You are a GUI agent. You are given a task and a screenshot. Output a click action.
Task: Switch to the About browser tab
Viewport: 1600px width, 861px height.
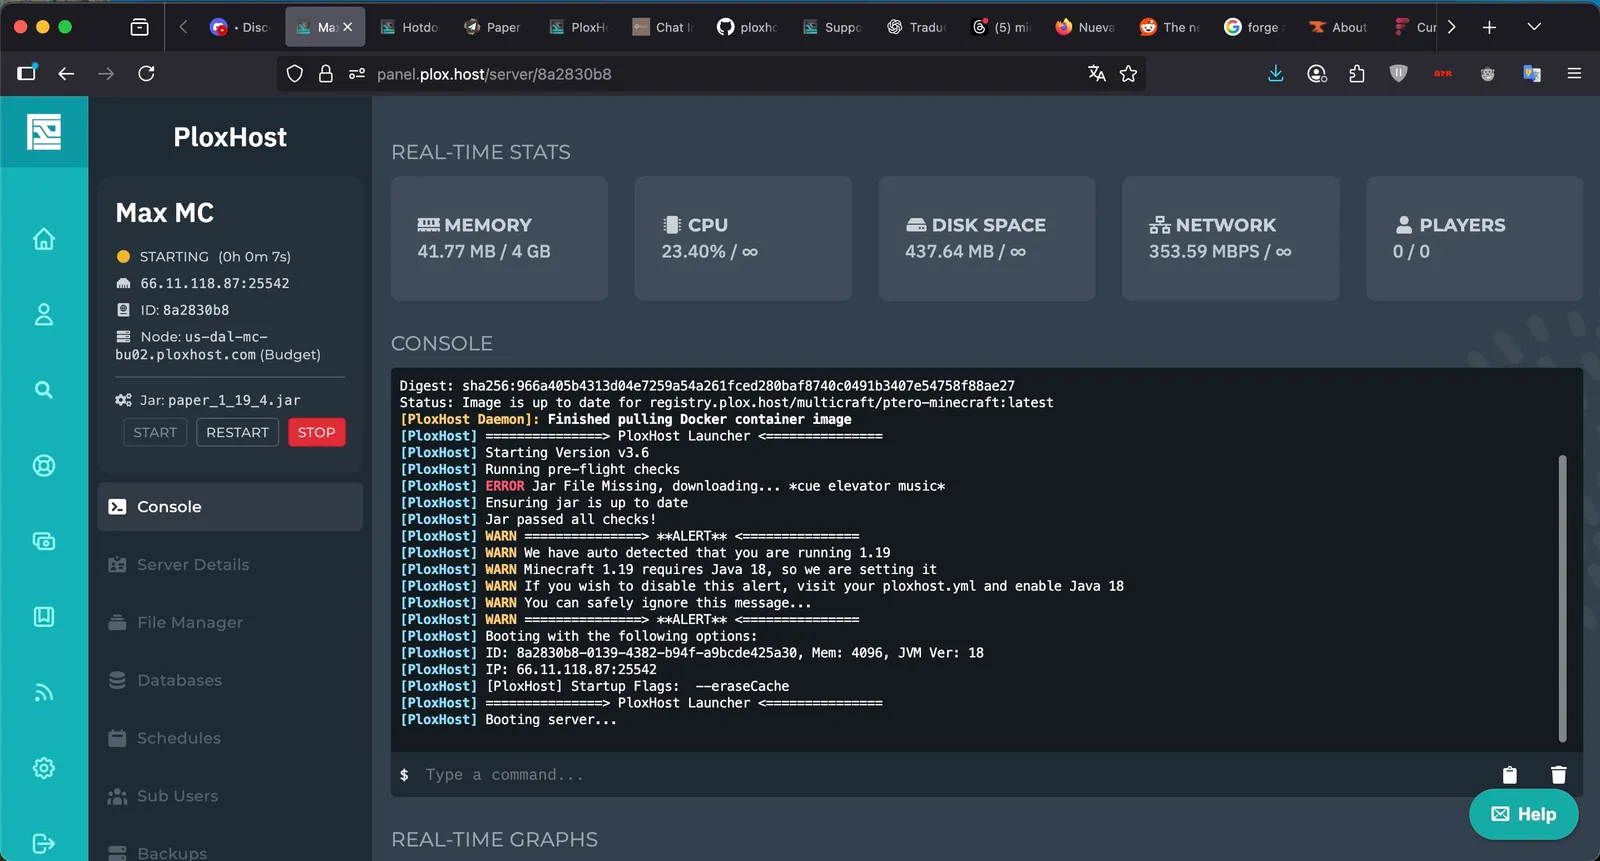(1339, 27)
